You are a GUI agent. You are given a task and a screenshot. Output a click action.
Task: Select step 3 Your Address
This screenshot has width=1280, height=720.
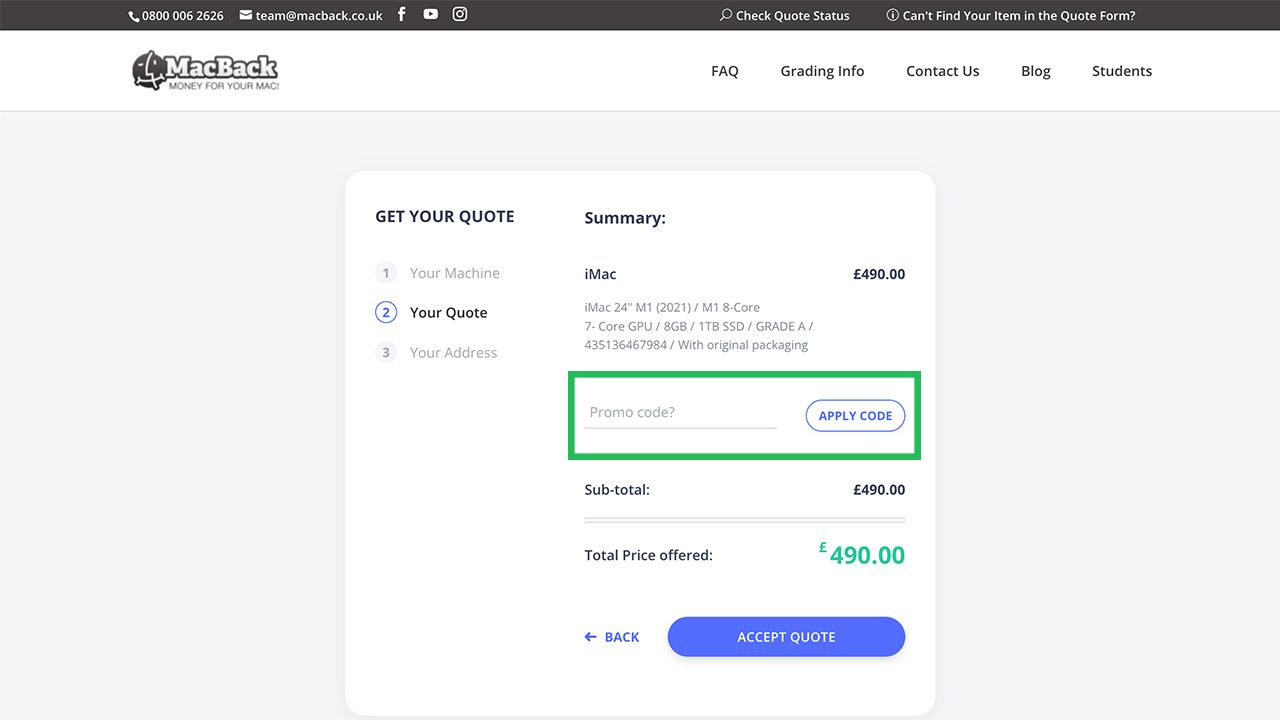tap(453, 353)
